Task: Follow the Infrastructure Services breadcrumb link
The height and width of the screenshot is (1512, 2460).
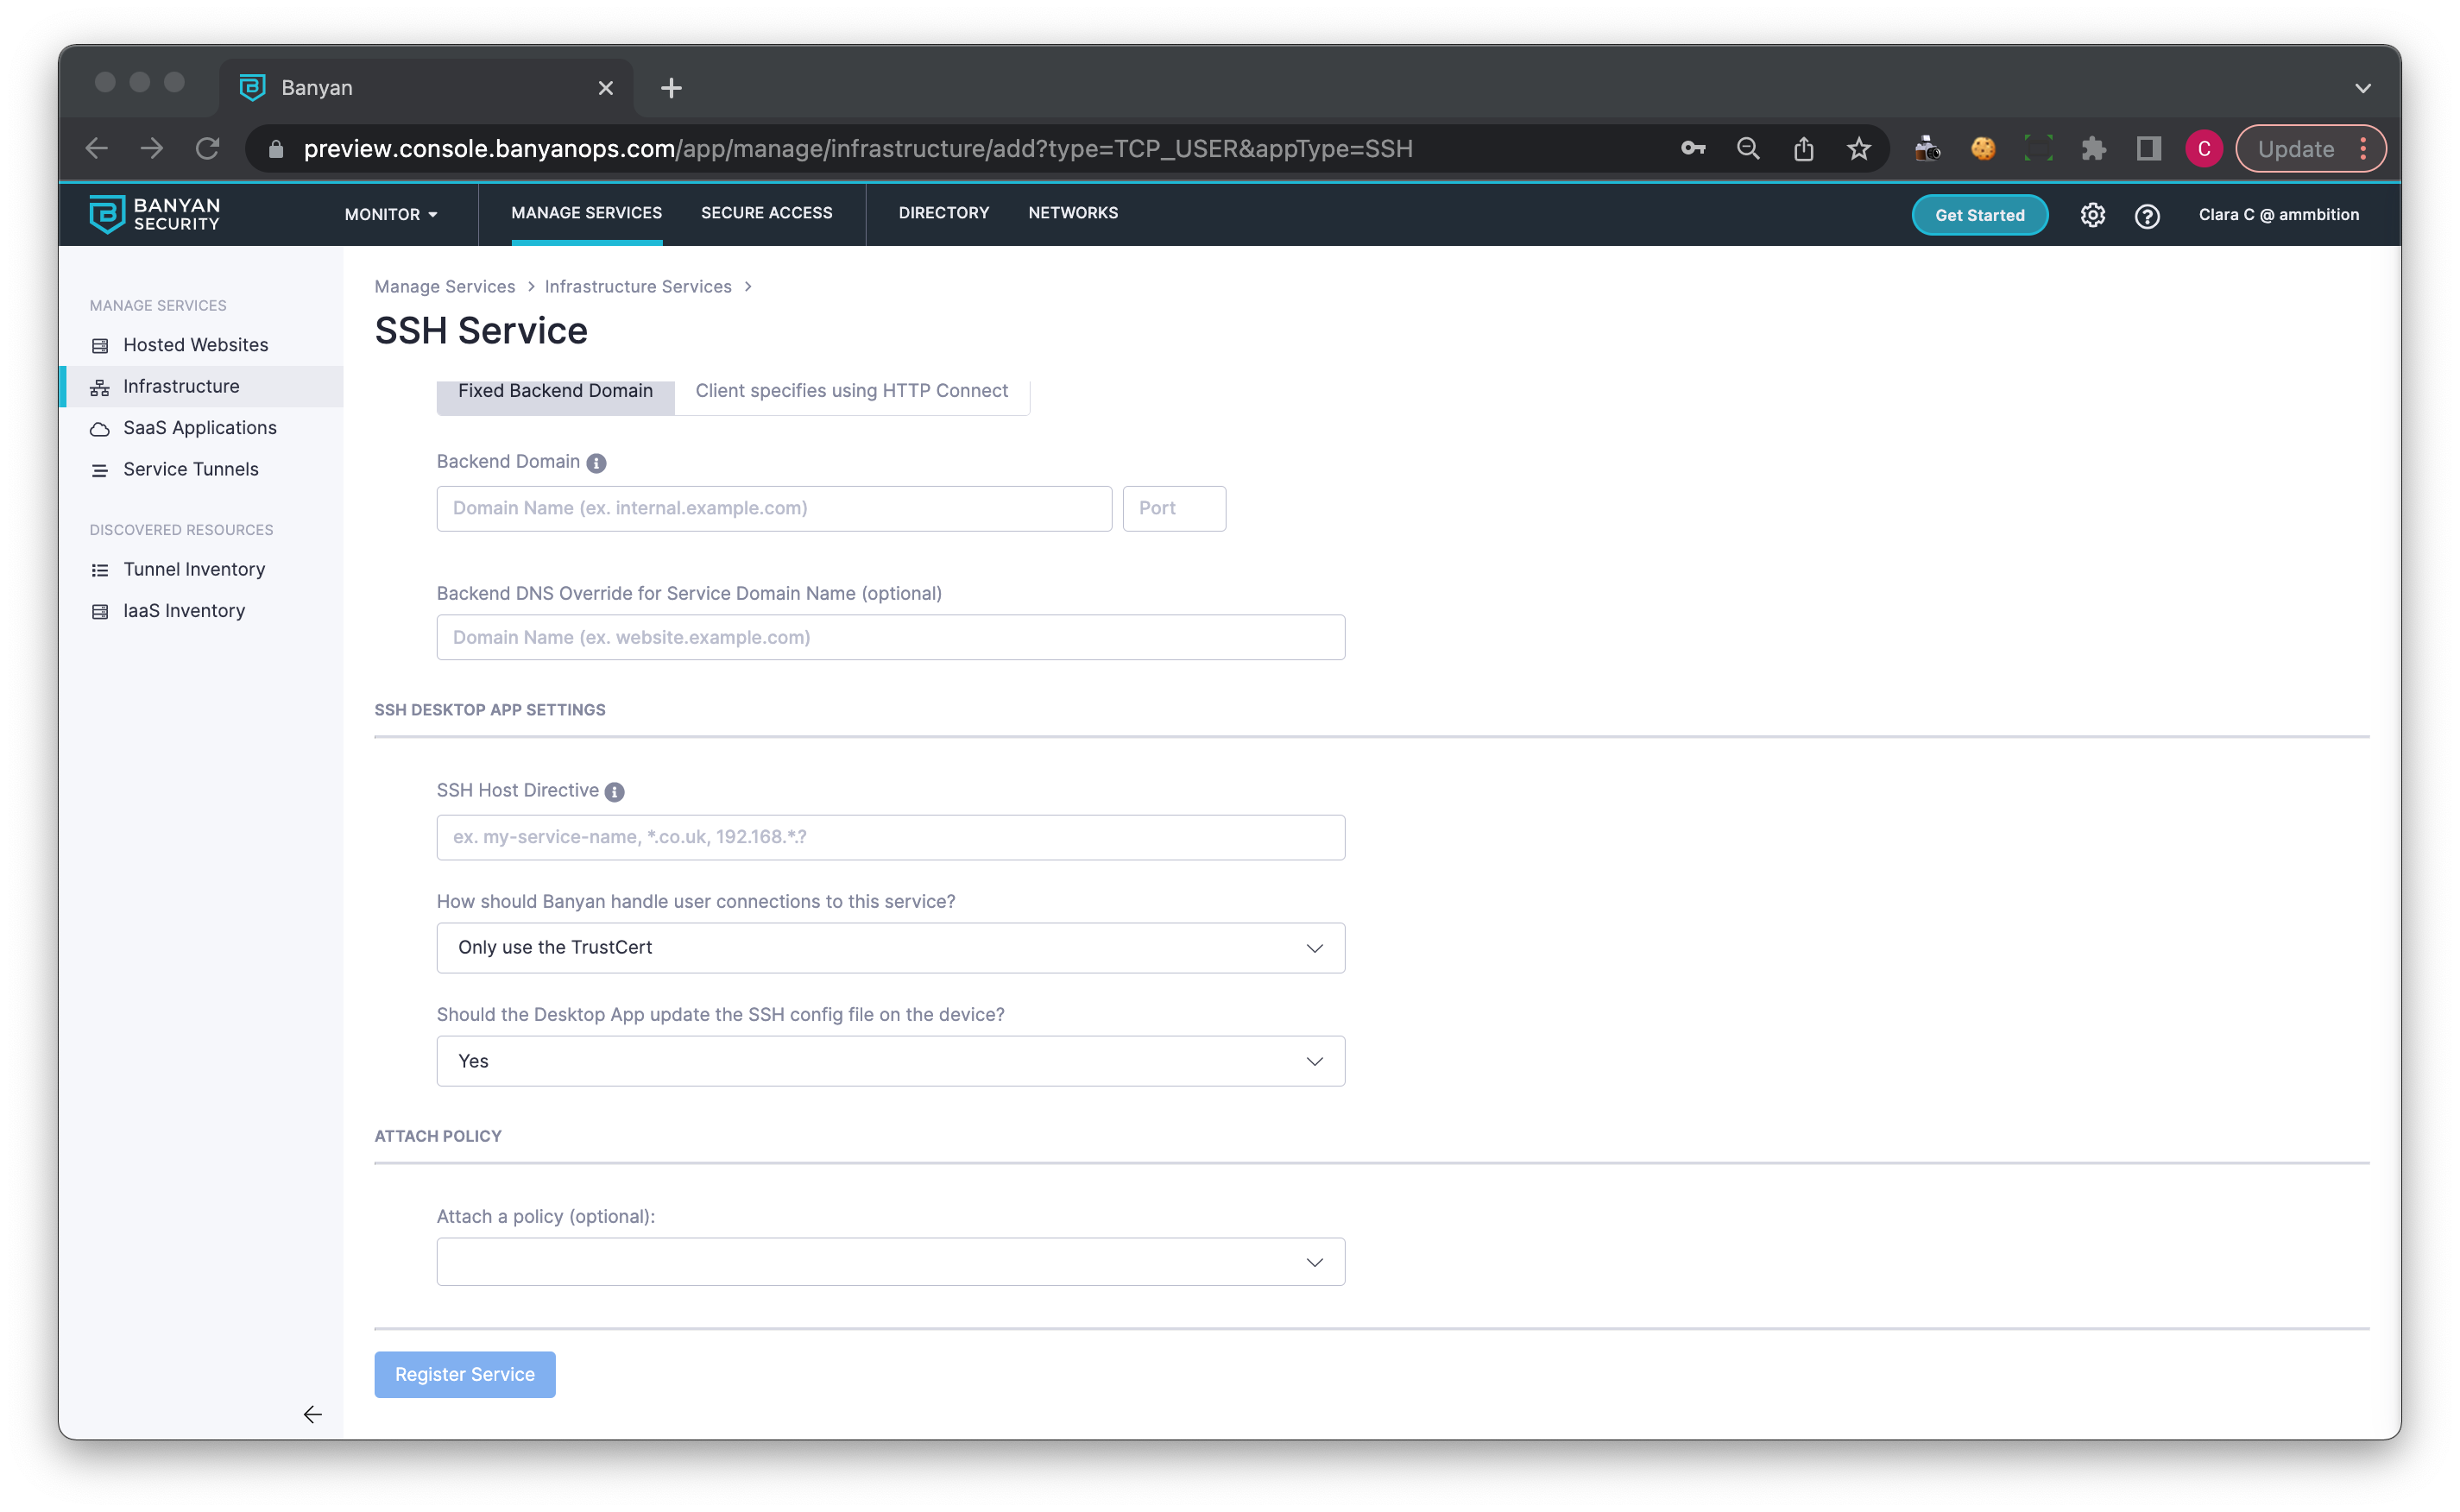Action: point(638,287)
